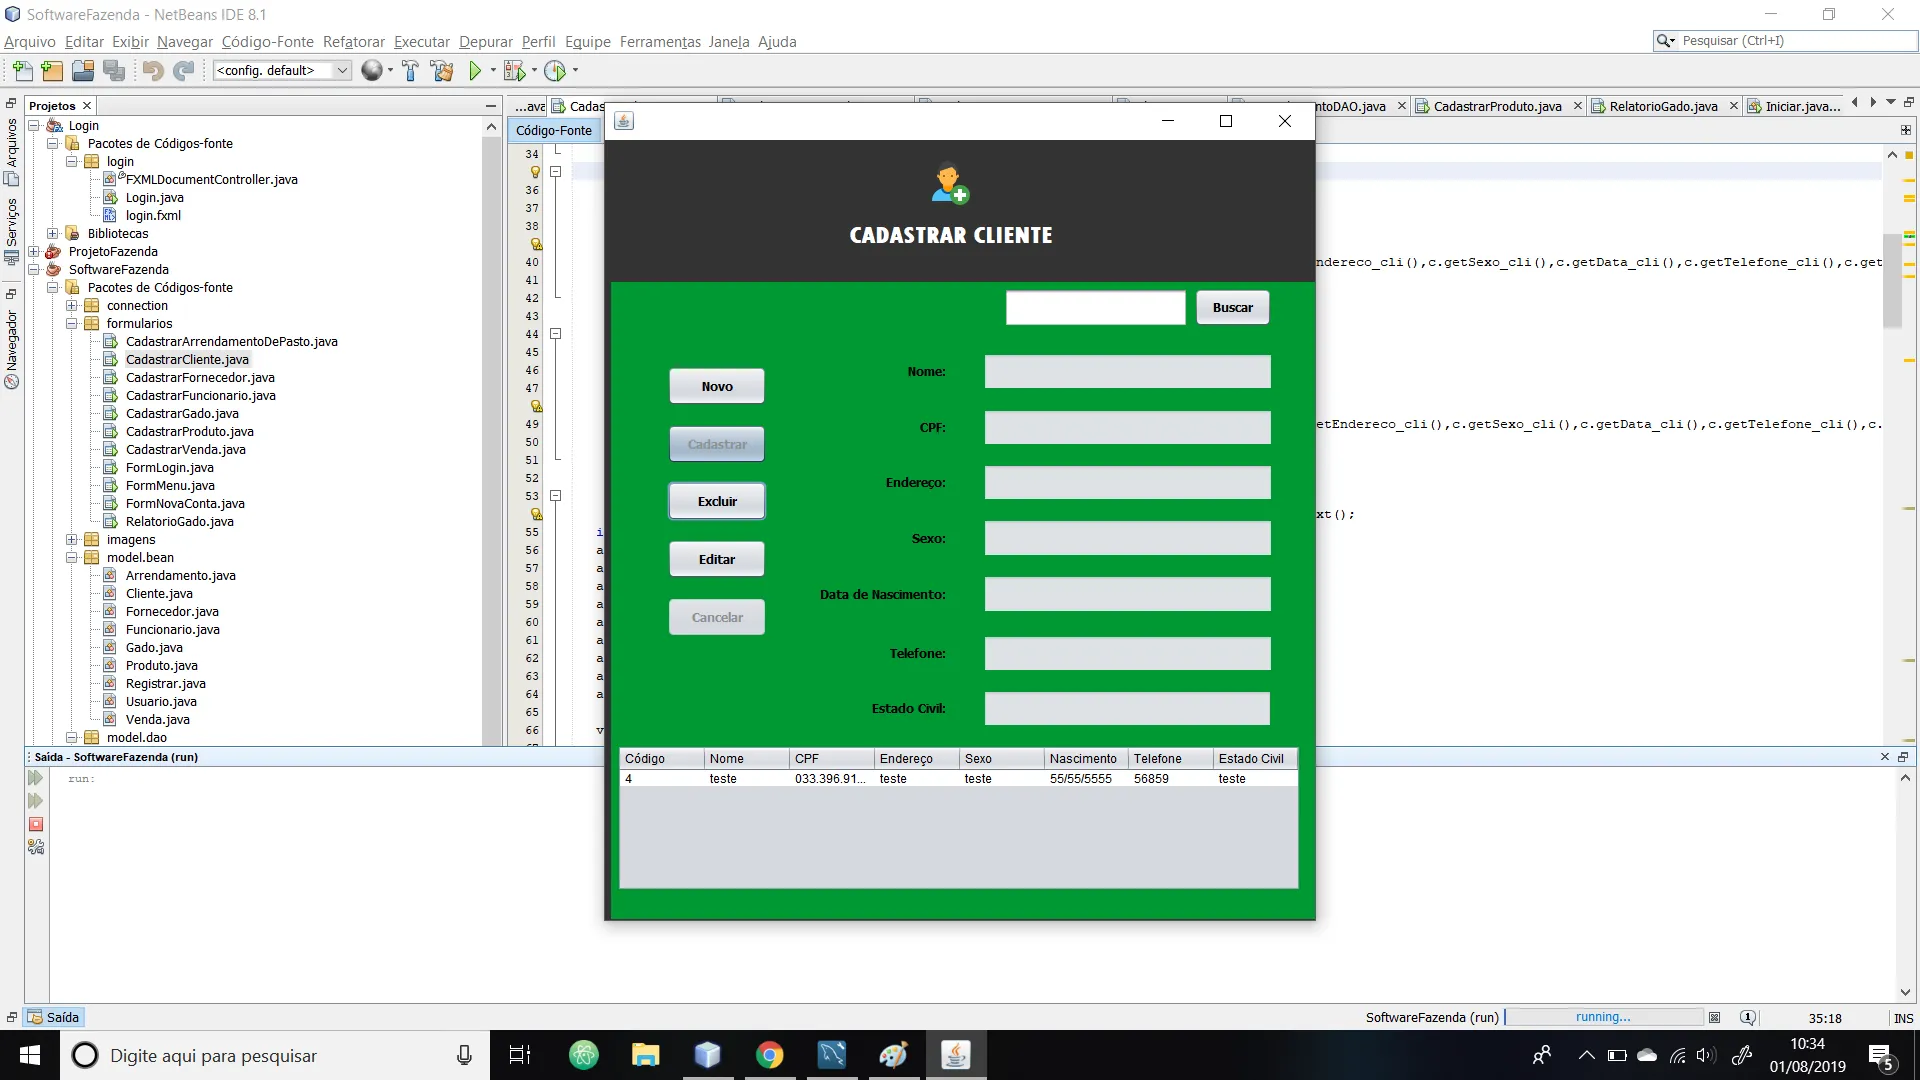Click the Nome input field
Screen dimensions: 1920x1080
(x=1127, y=371)
